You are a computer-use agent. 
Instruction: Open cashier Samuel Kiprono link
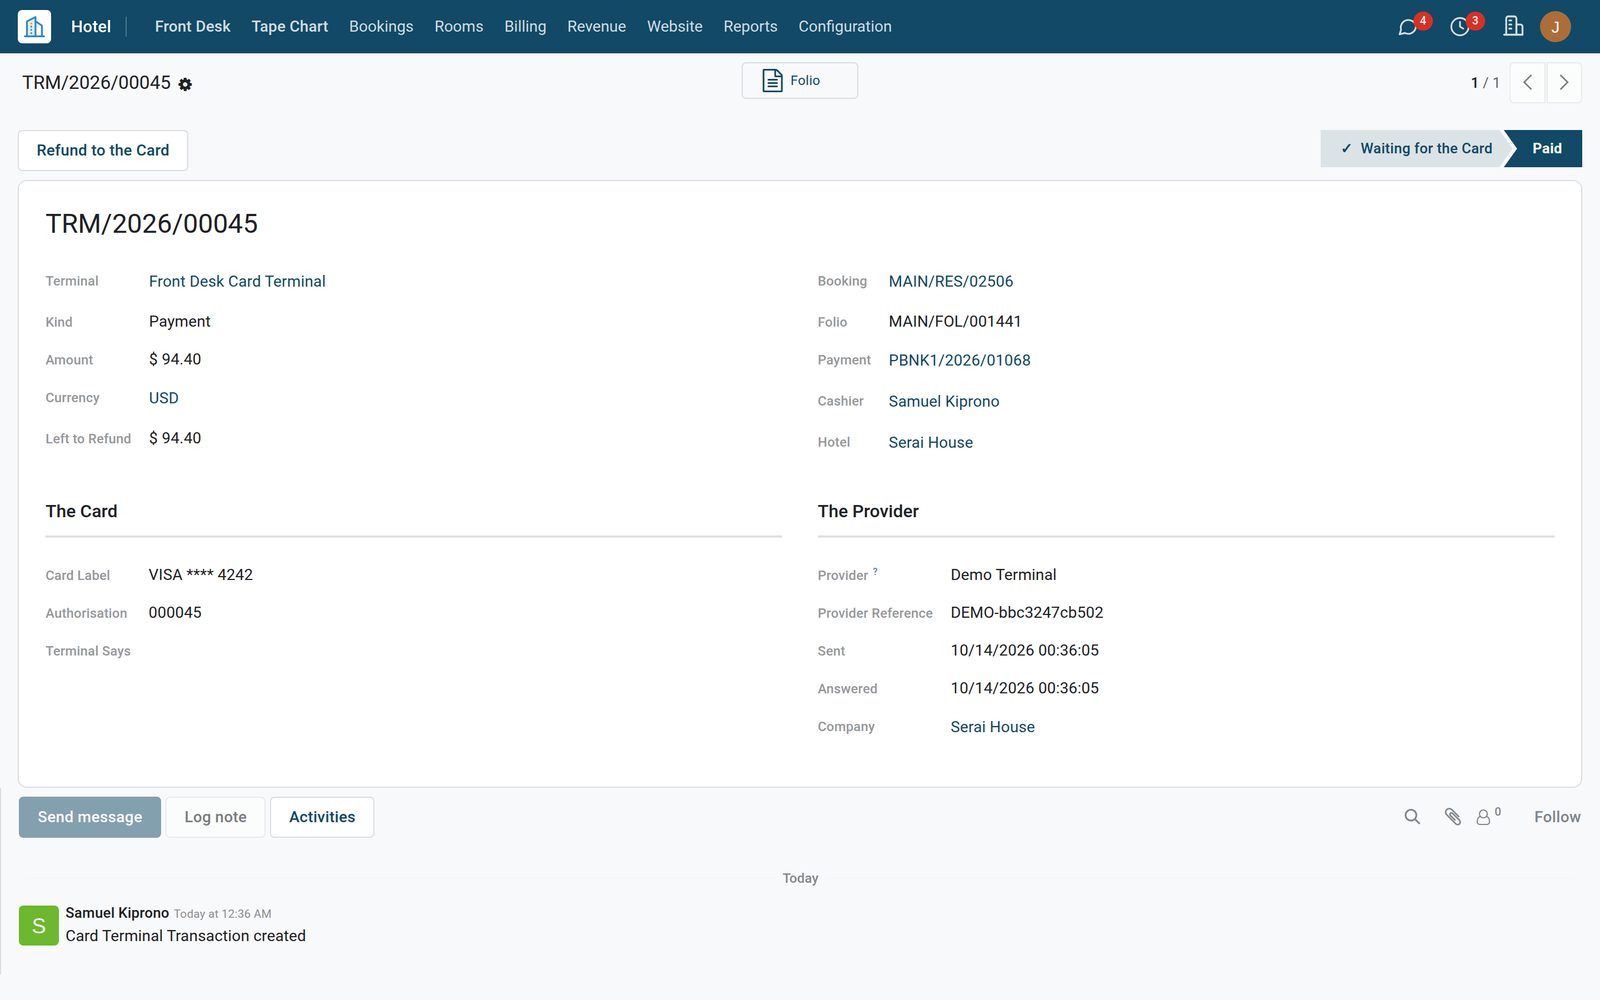coord(944,402)
